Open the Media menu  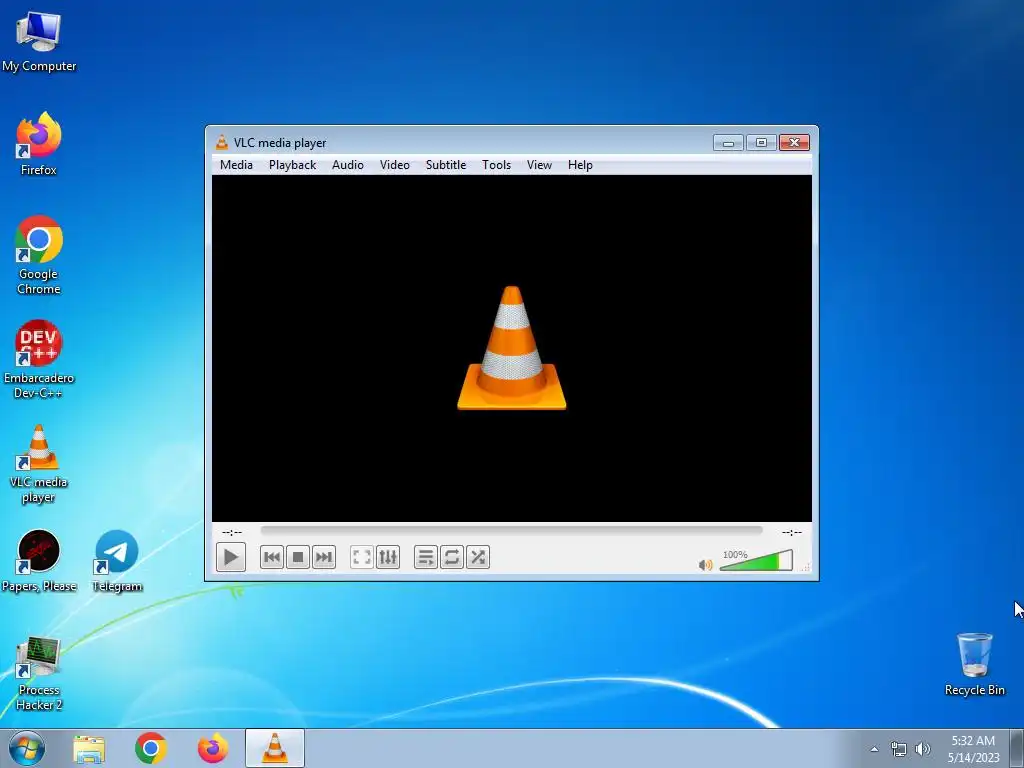(236, 165)
